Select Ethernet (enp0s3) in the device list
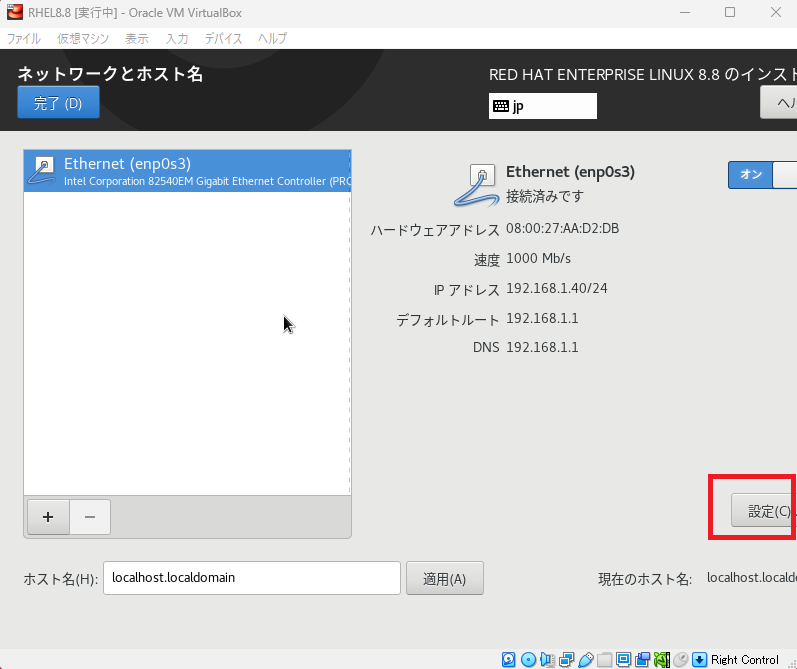Viewport: 797px width, 669px height. 187,171
